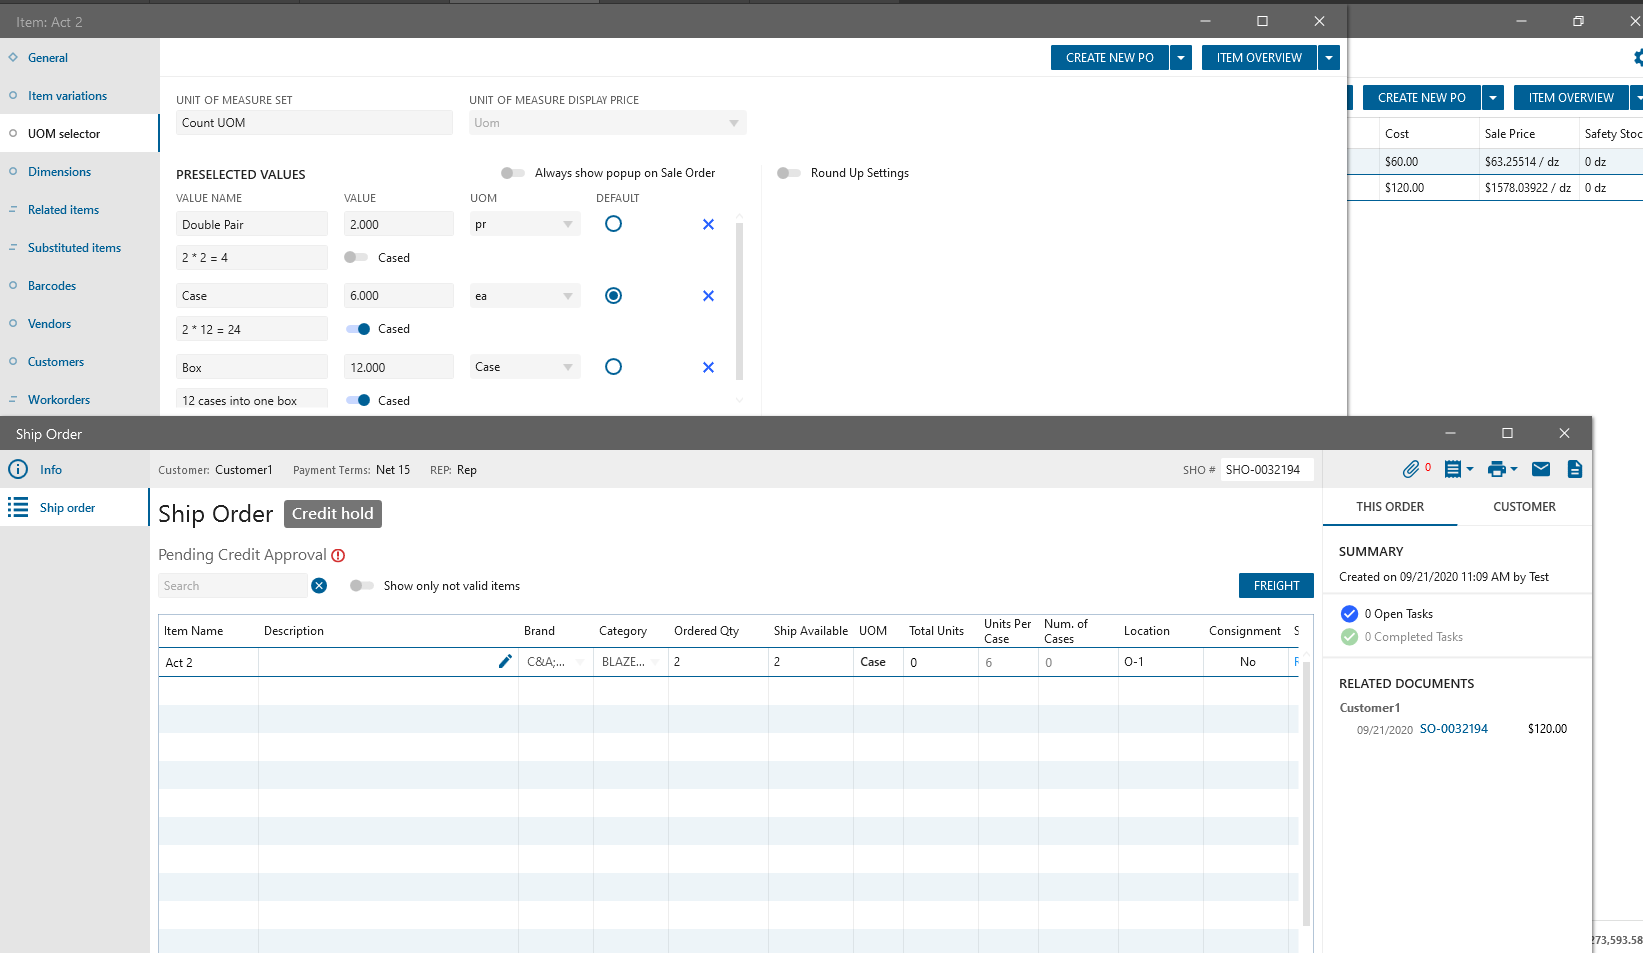Open the Dimensions section in the sidebar
The width and height of the screenshot is (1643, 953).
(x=59, y=172)
